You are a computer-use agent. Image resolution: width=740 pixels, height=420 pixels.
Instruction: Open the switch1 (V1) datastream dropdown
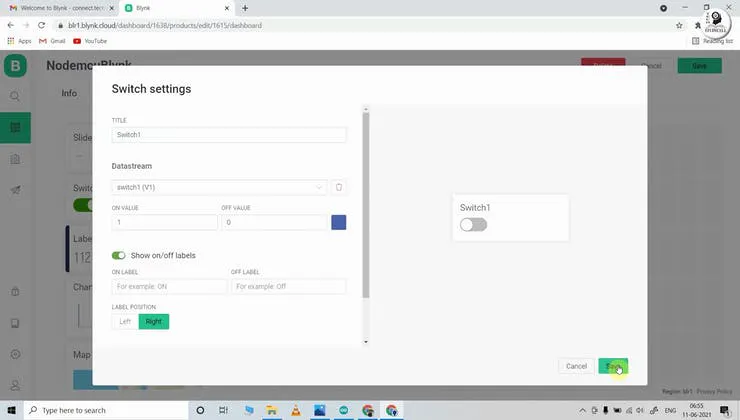coord(219,187)
